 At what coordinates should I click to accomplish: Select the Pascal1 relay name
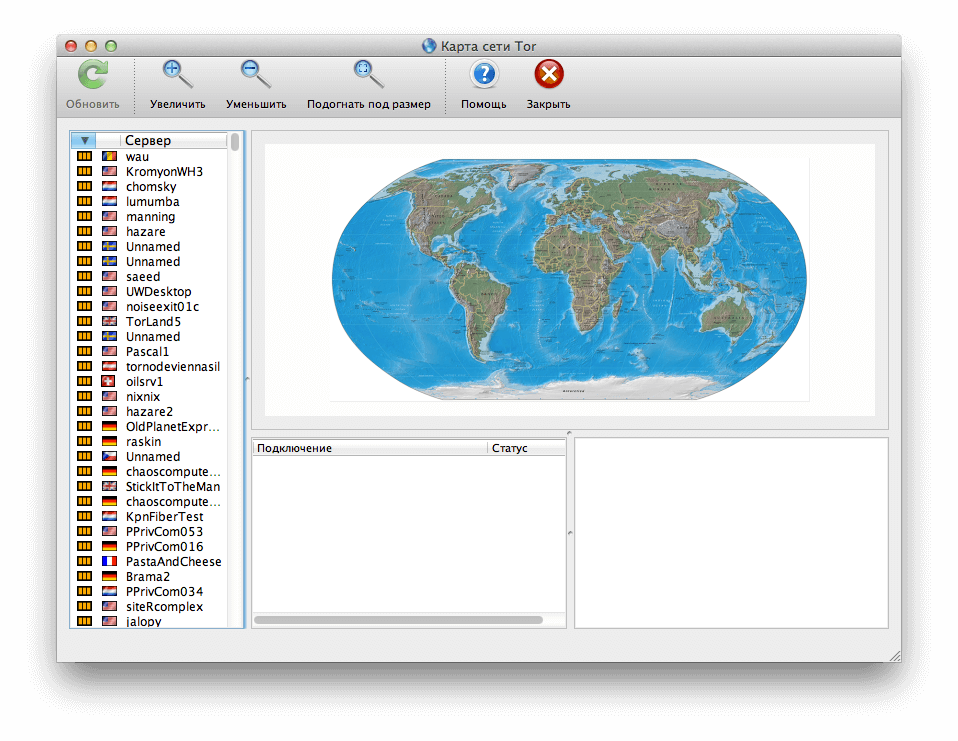point(147,351)
